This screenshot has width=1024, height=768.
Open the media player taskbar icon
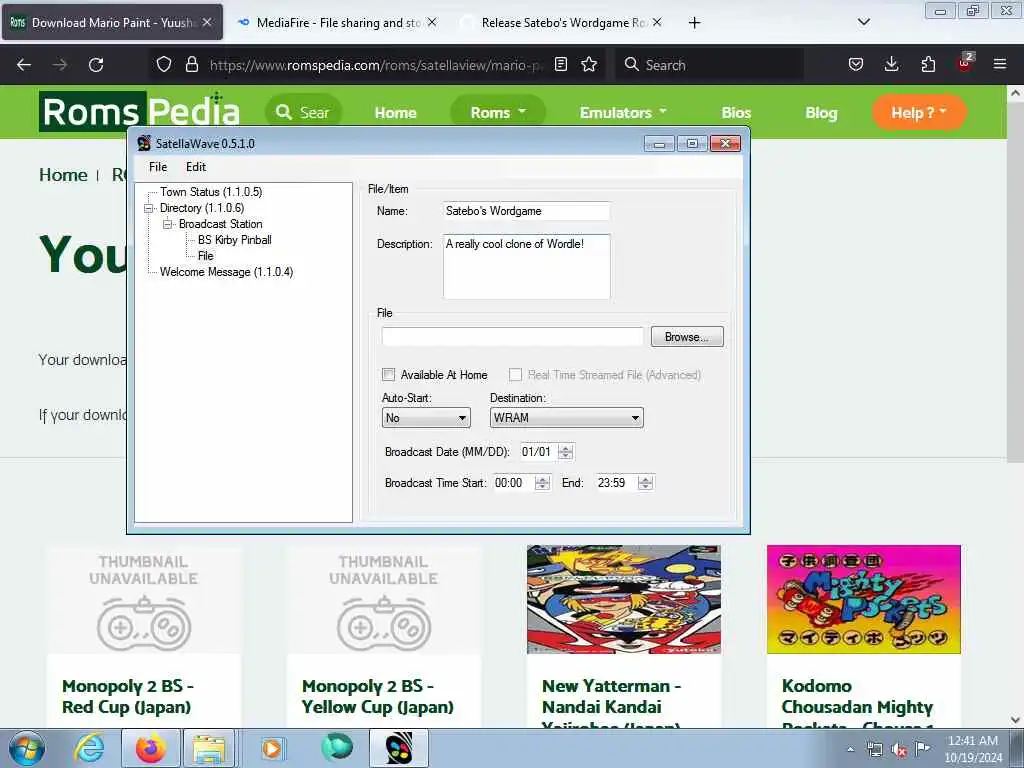point(272,749)
